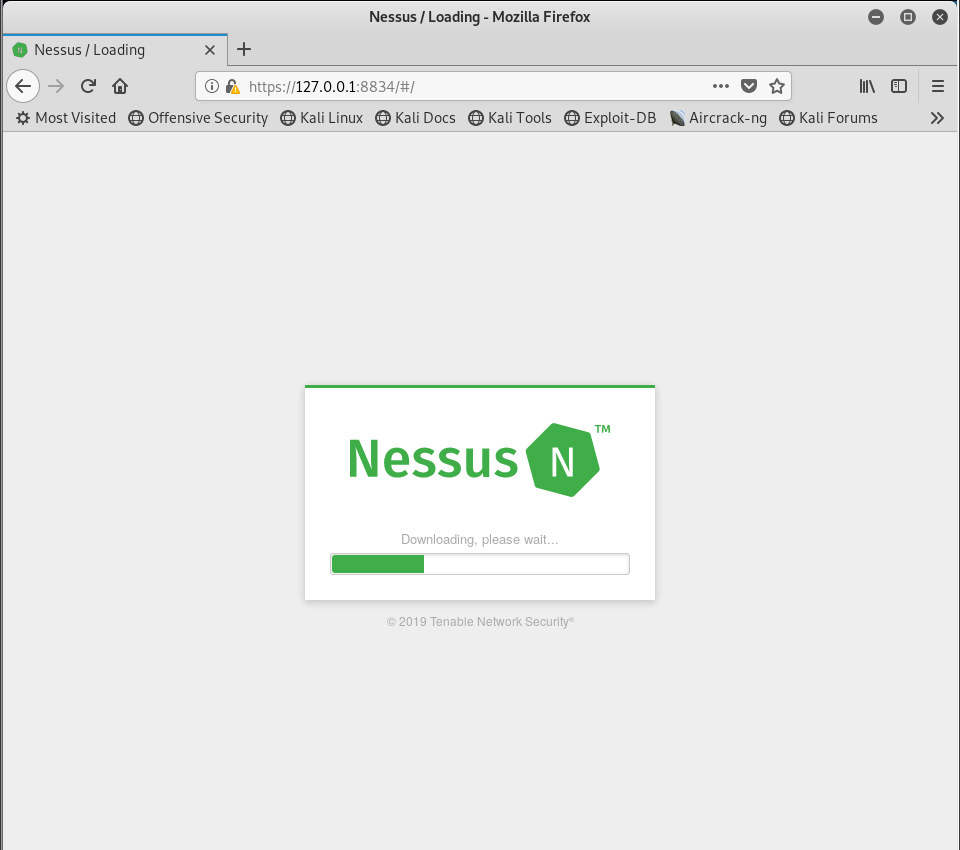Open the Aircrack-ng bookmark

[718, 118]
